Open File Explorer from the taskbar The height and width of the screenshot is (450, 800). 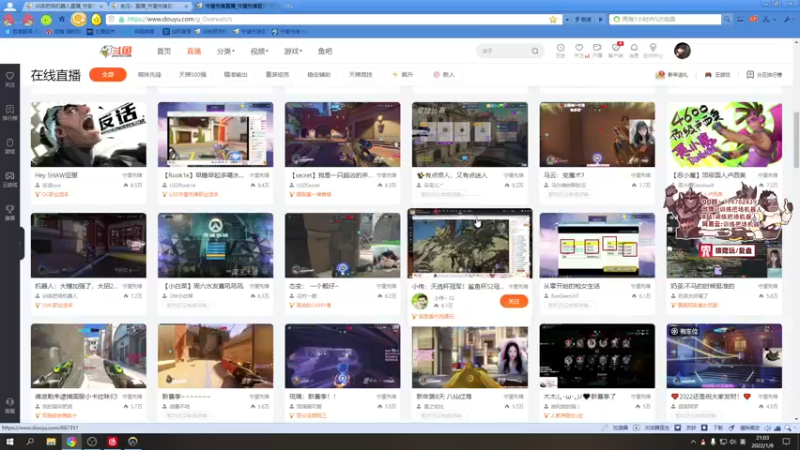coord(51,442)
